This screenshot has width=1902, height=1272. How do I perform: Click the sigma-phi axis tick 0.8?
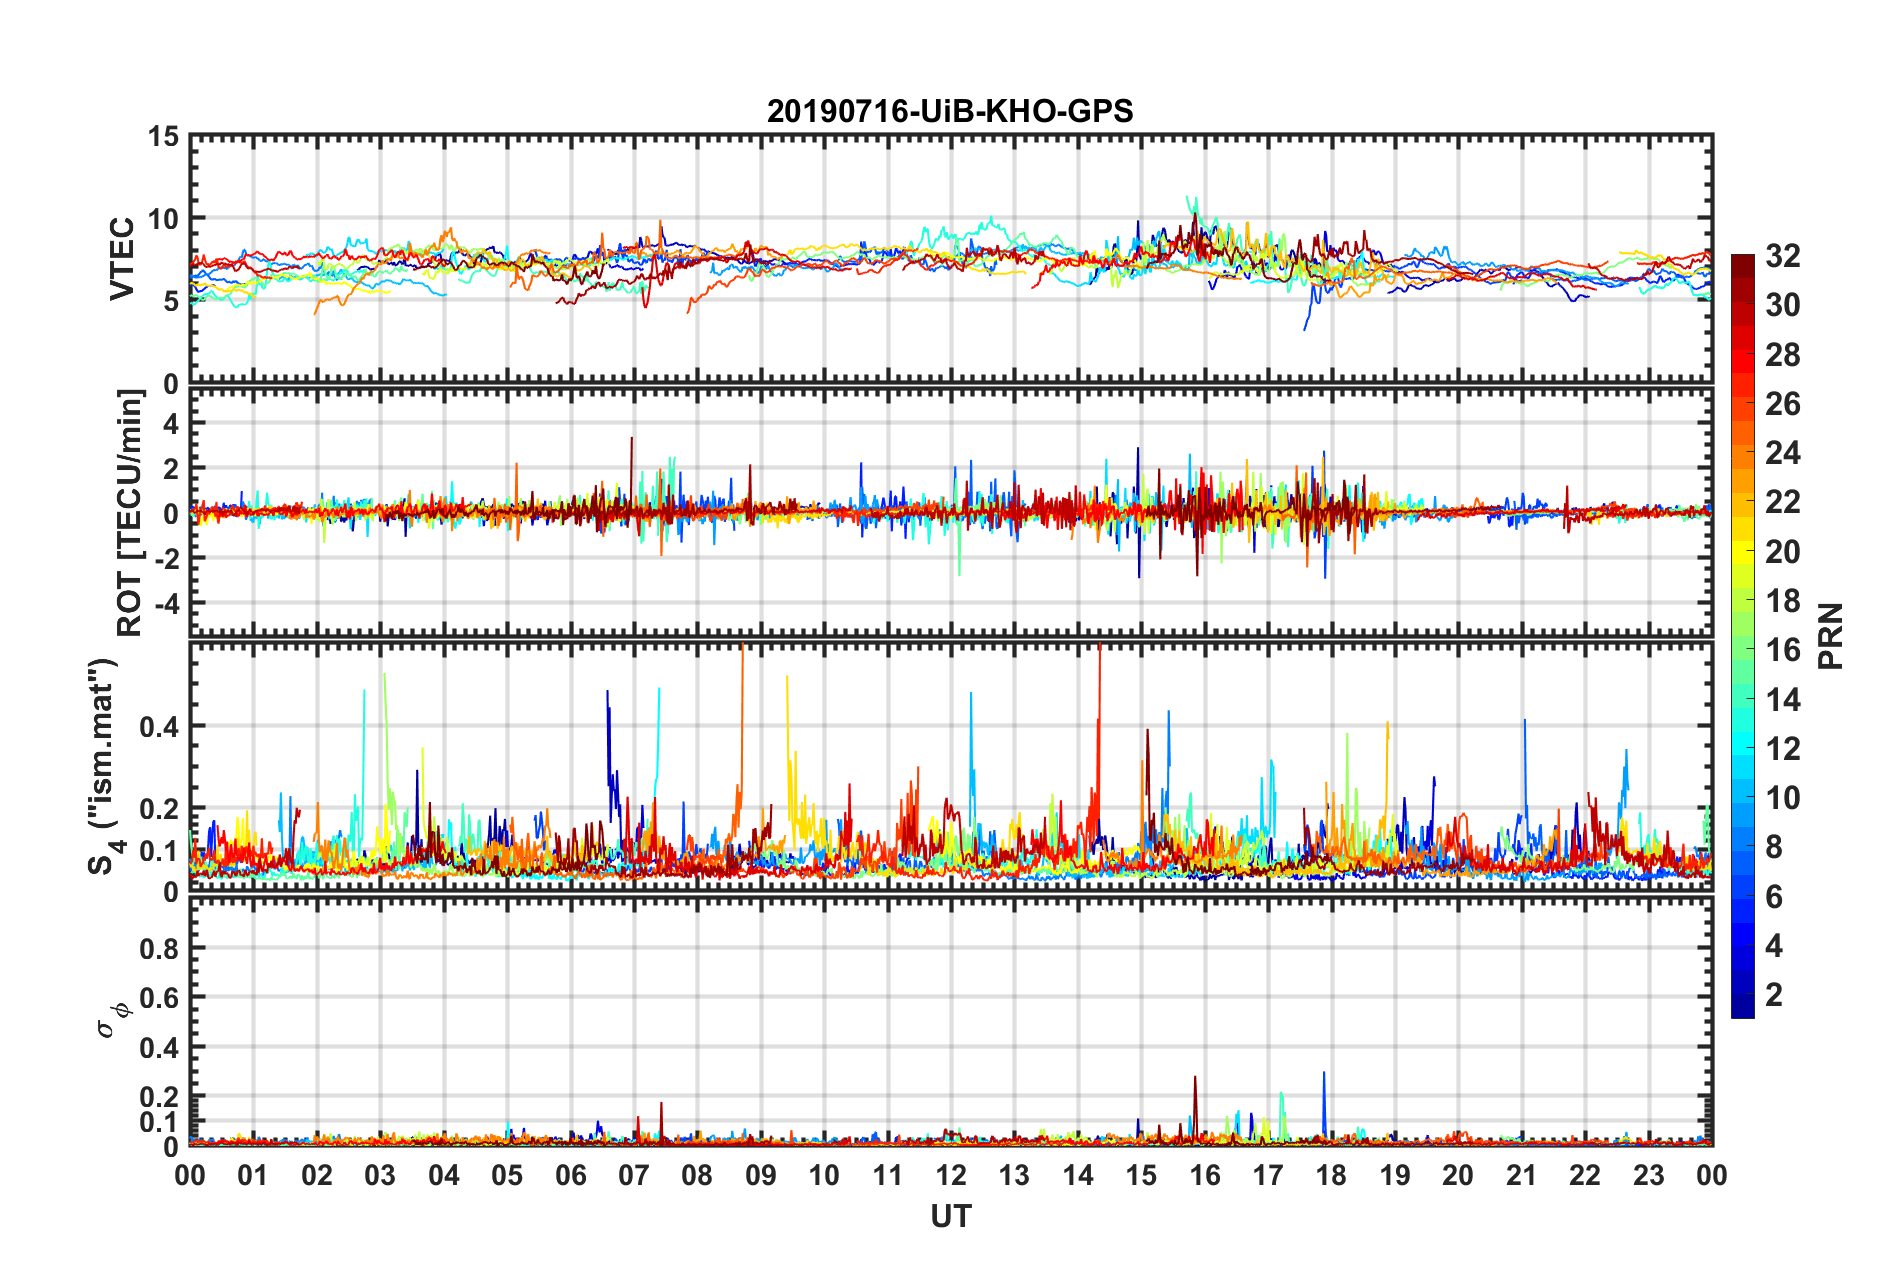pyautogui.click(x=160, y=948)
